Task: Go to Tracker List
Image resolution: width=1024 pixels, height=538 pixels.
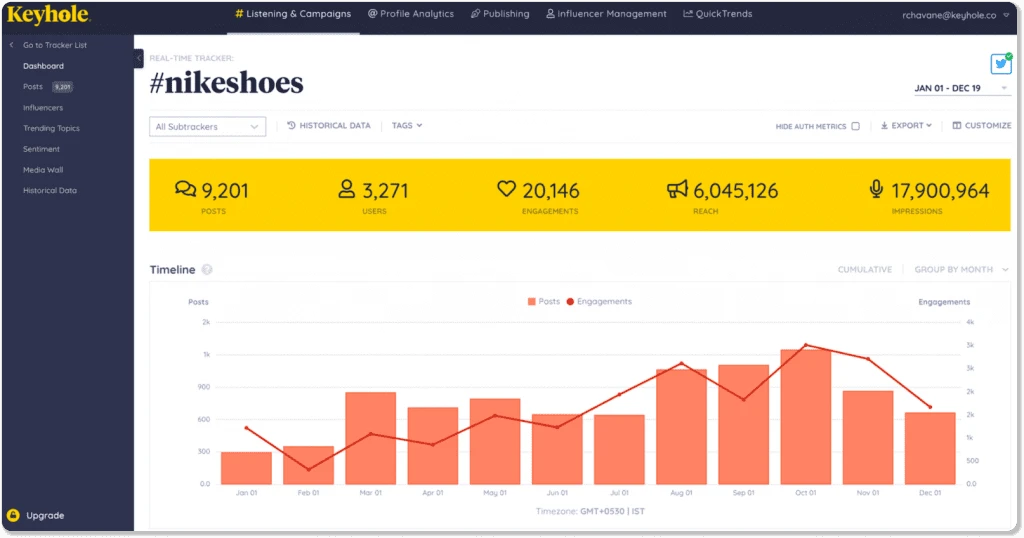Action: point(55,45)
